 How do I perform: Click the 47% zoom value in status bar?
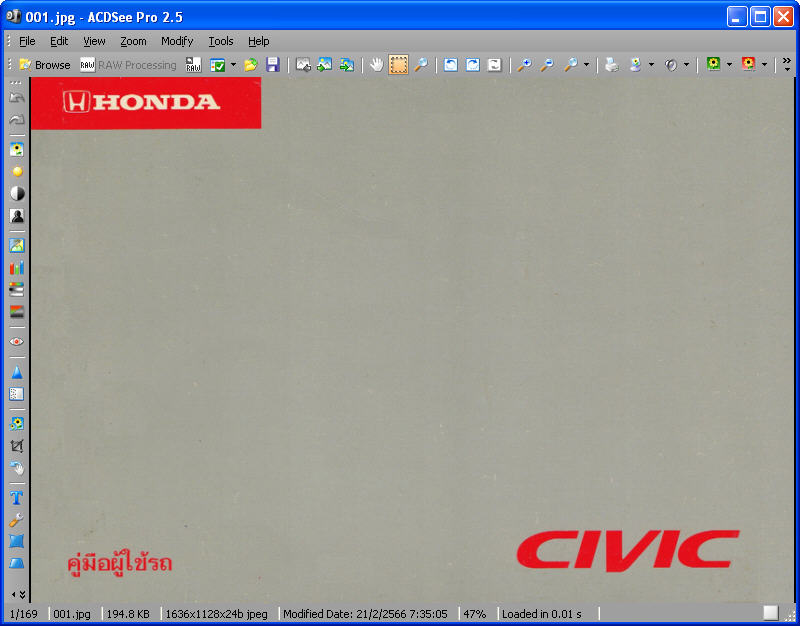tap(474, 614)
